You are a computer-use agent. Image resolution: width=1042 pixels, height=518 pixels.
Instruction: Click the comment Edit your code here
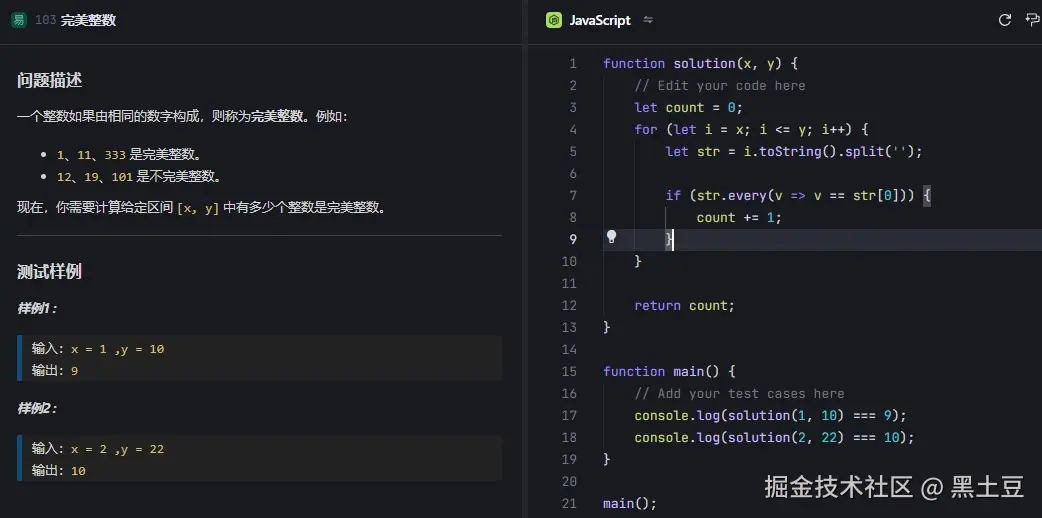(x=720, y=86)
